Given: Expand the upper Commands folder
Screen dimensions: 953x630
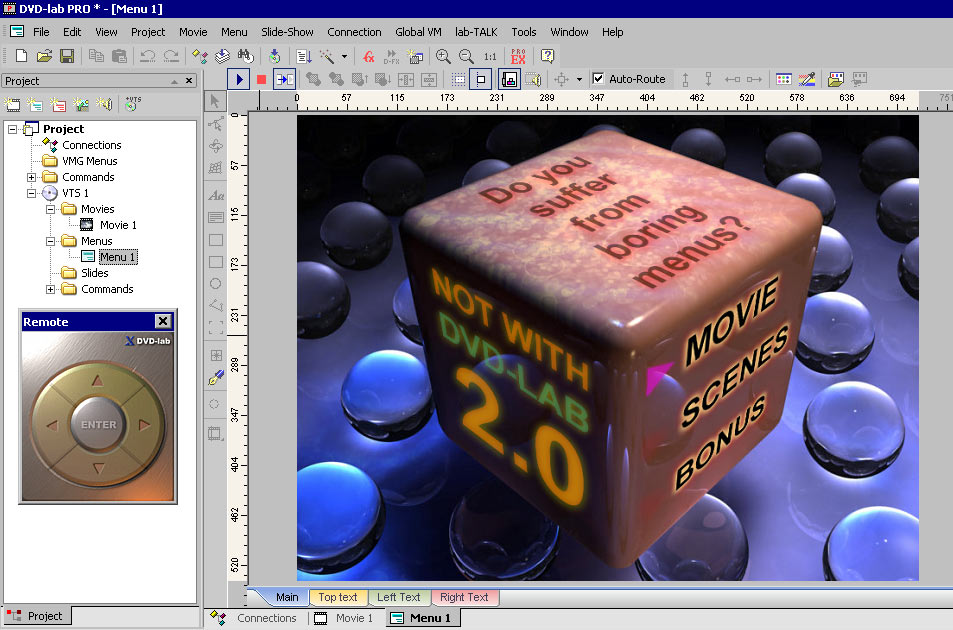Looking at the screenshot, I should pos(32,177).
